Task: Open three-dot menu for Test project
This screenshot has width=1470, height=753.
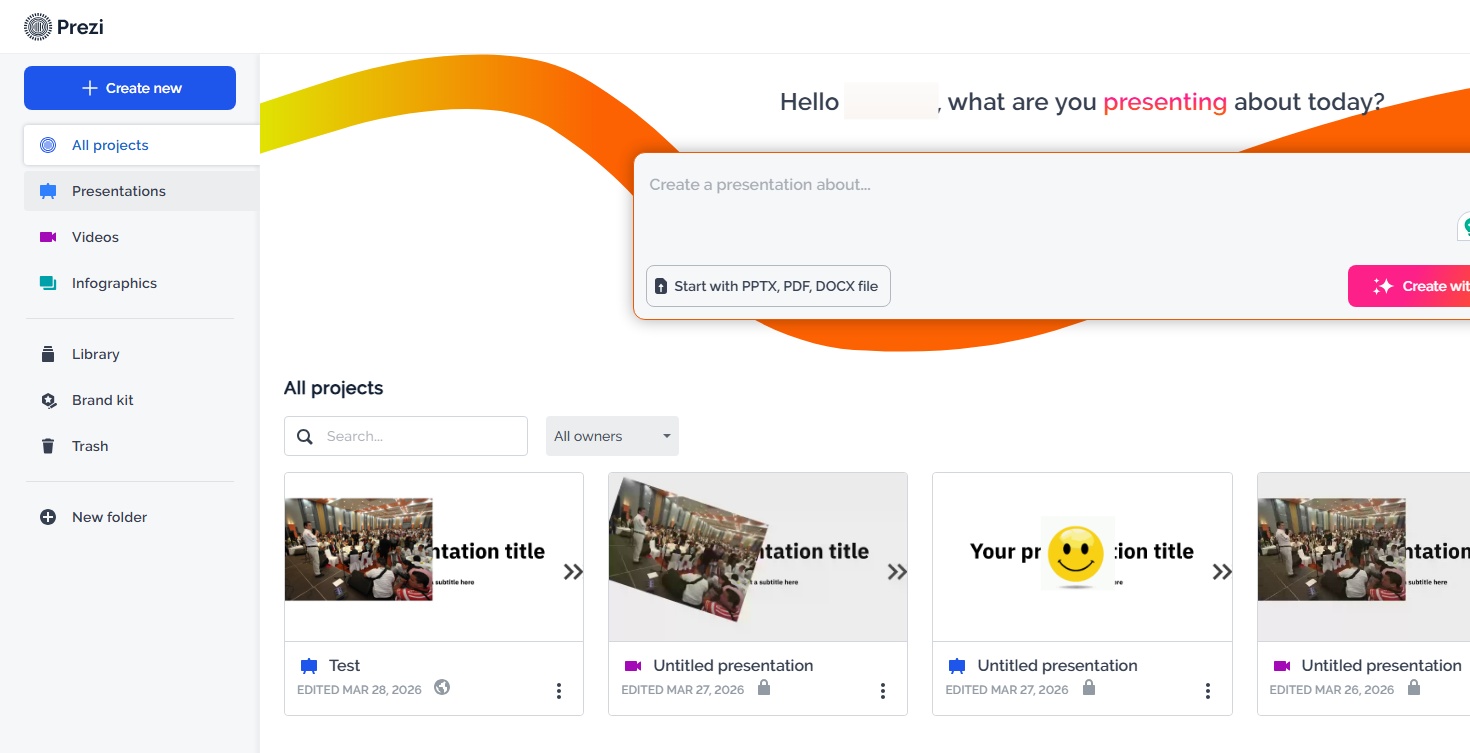Action: tap(559, 691)
